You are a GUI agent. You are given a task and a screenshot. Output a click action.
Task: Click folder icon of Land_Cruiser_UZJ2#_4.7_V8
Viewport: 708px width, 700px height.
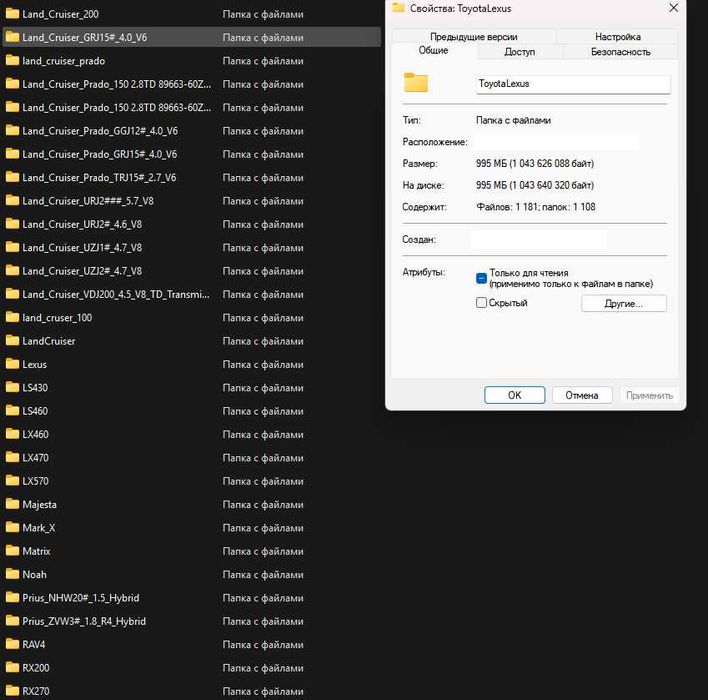[12, 271]
